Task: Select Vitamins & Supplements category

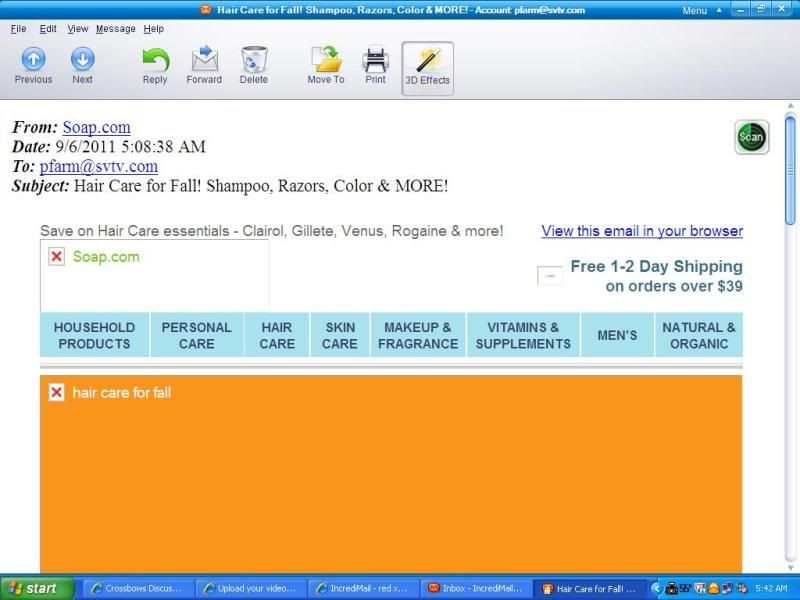Action: tap(523, 335)
